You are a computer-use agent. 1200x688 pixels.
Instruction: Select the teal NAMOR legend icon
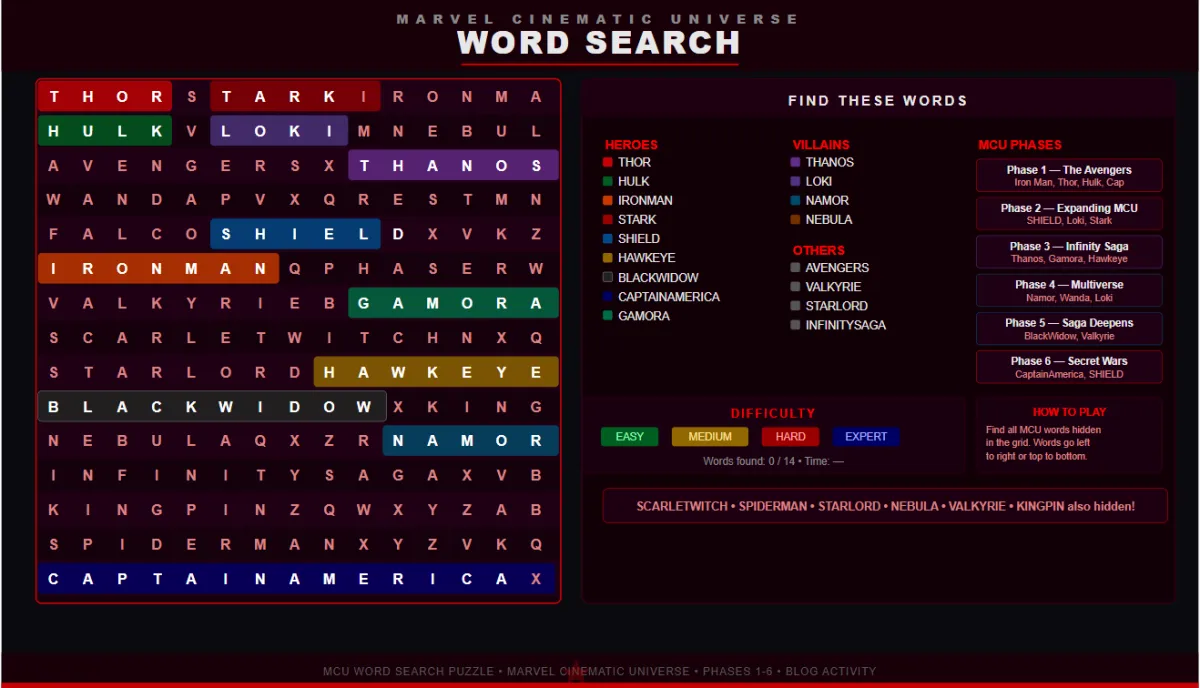click(x=796, y=200)
